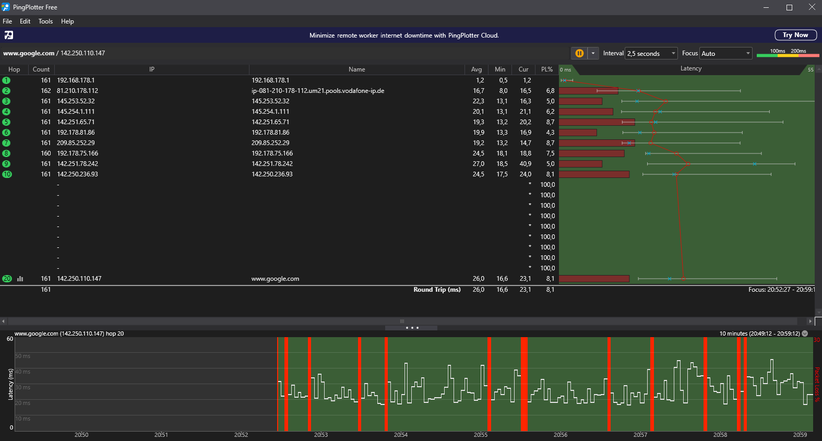Close the hop 20 timeline graph
The image size is (822, 441).
click(x=805, y=333)
